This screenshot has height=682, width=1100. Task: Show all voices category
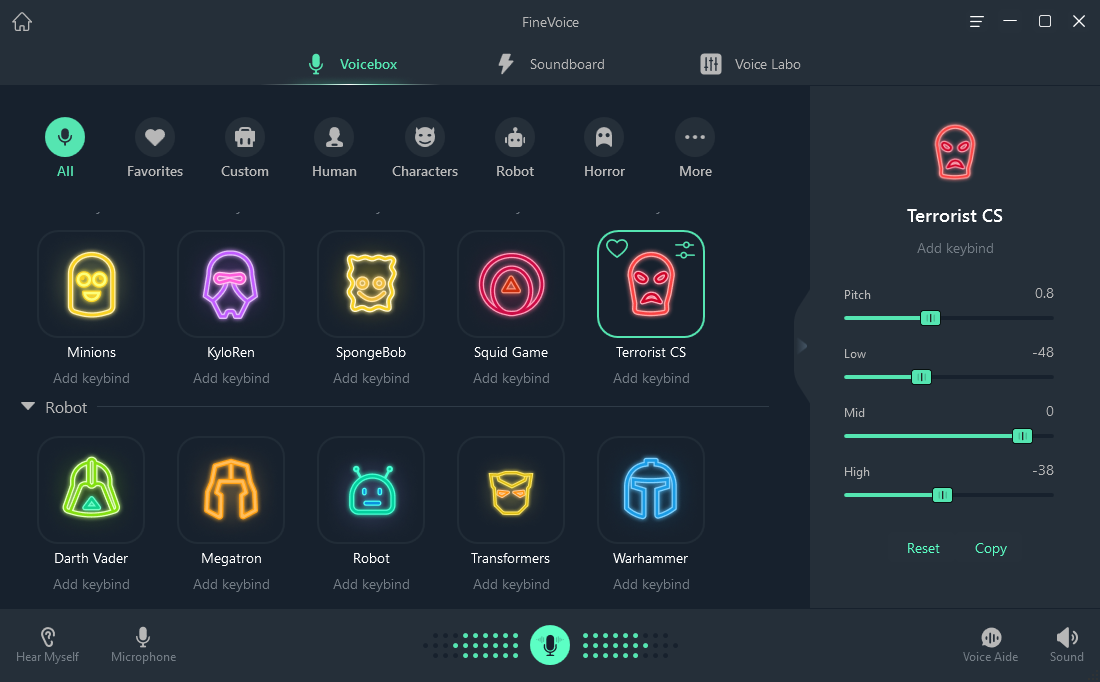[65, 148]
